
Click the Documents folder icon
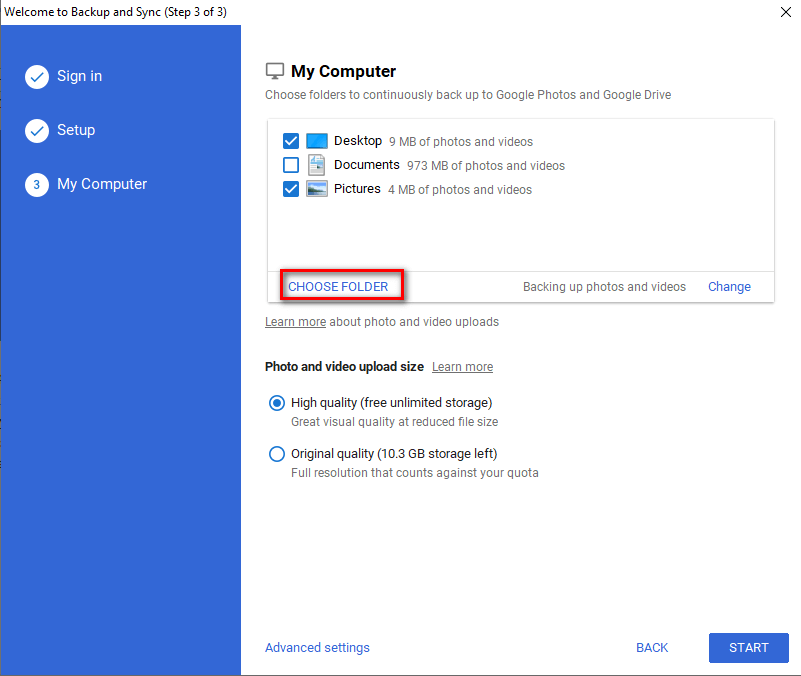point(317,165)
